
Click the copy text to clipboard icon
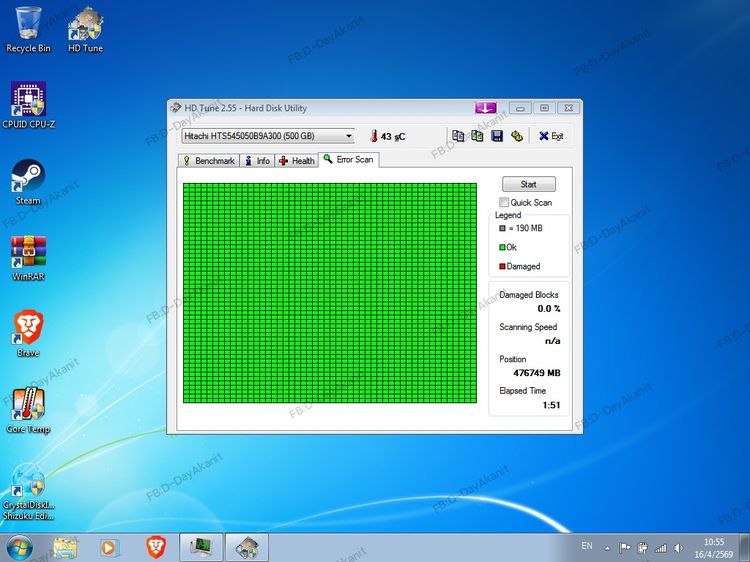[x=458, y=136]
